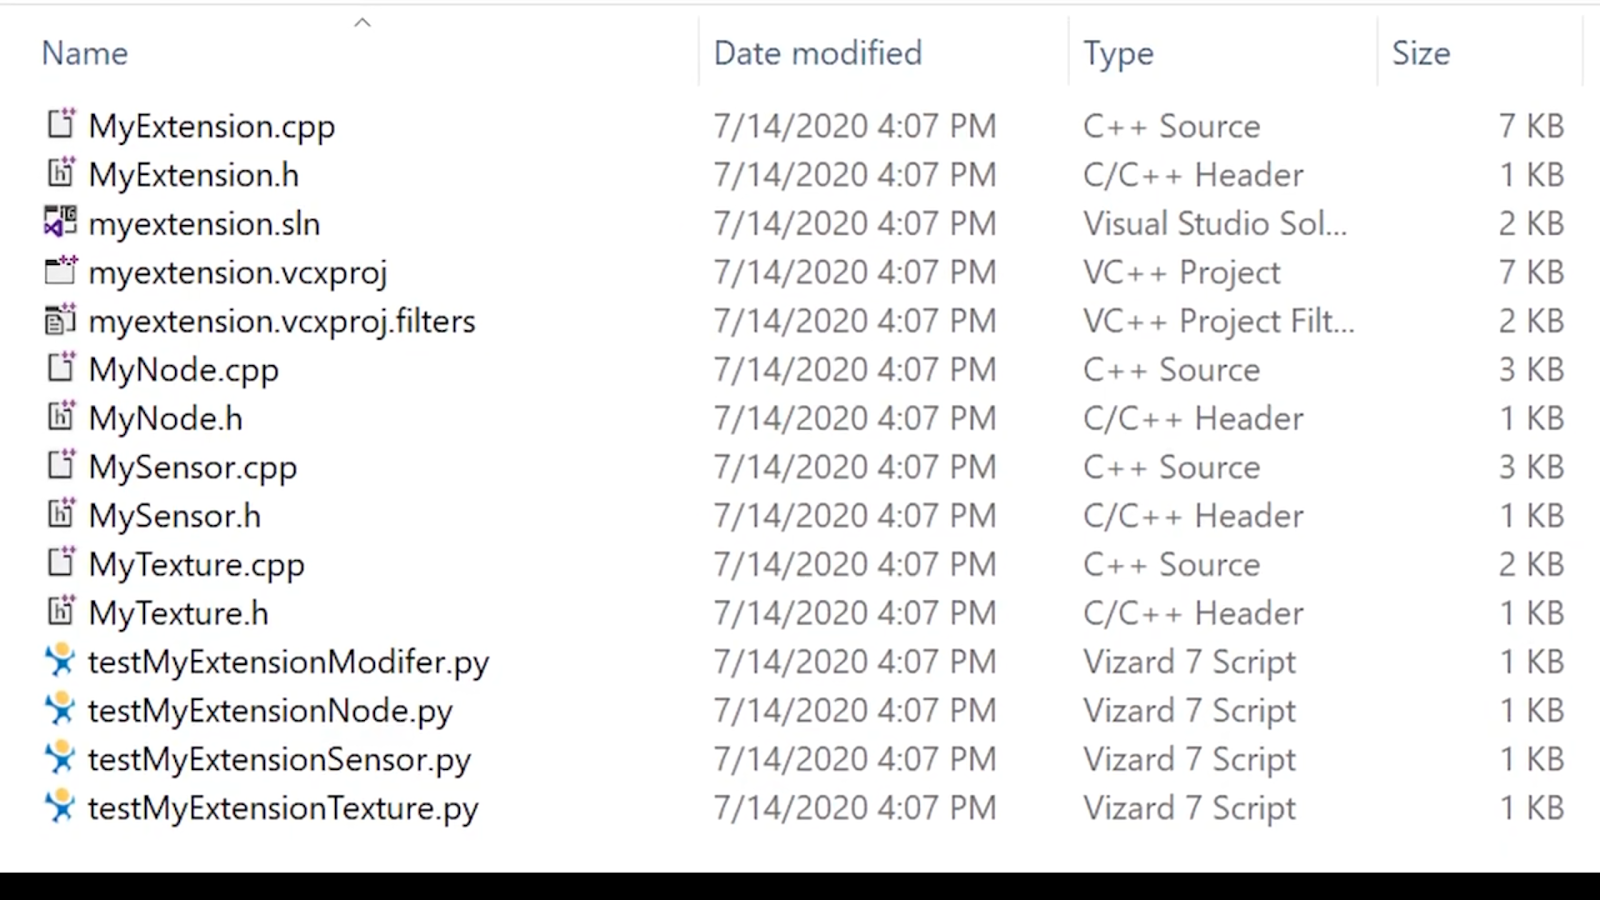Select the MyTexture.h file name

pyautogui.click(x=178, y=613)
